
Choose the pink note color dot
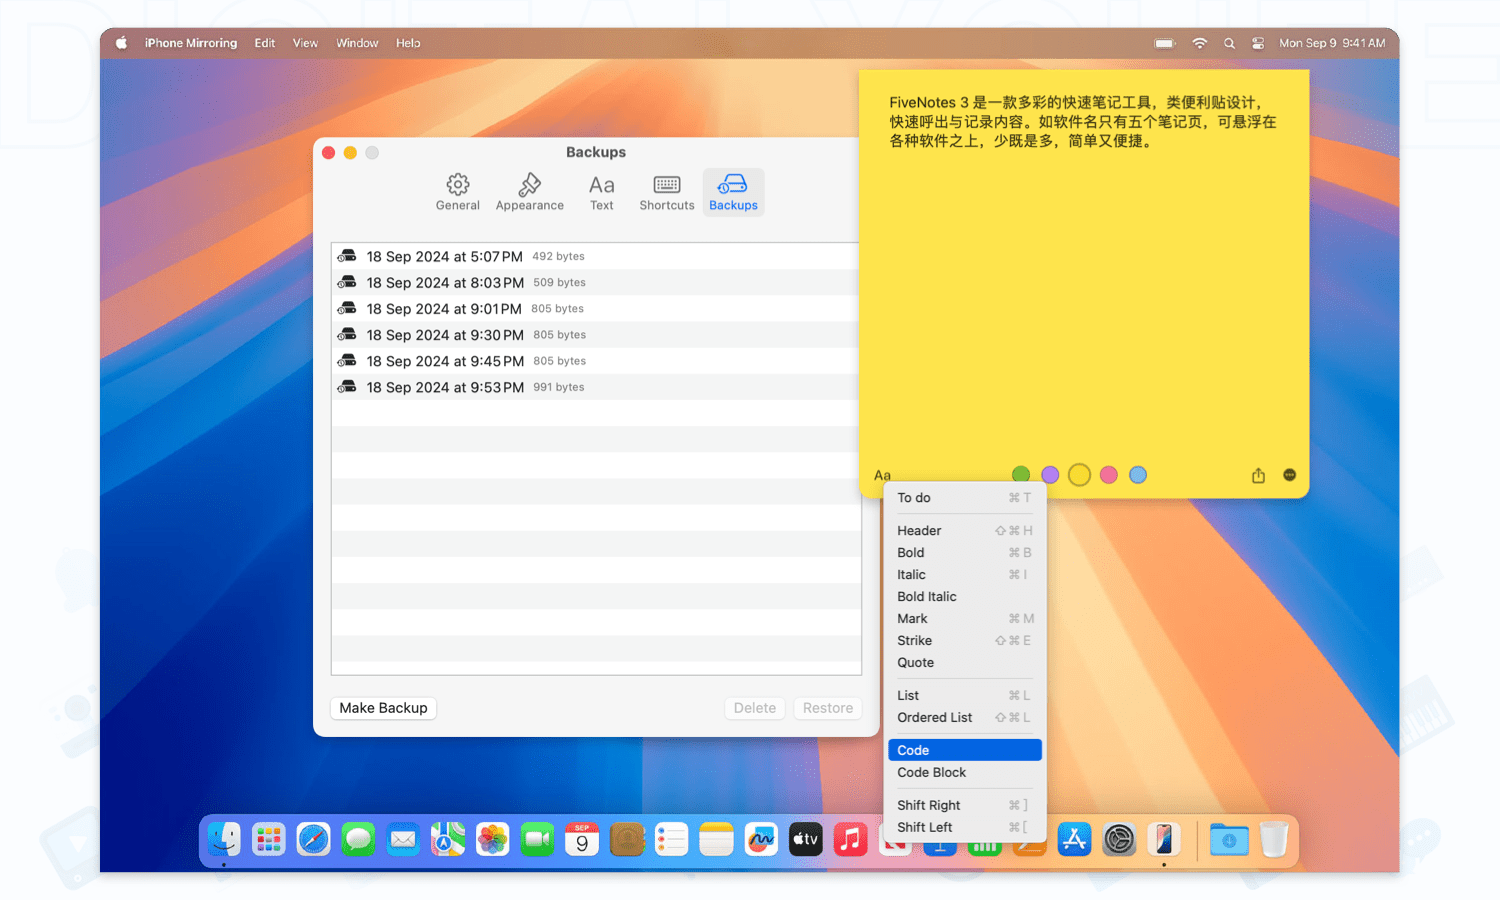coord(1108,475)
